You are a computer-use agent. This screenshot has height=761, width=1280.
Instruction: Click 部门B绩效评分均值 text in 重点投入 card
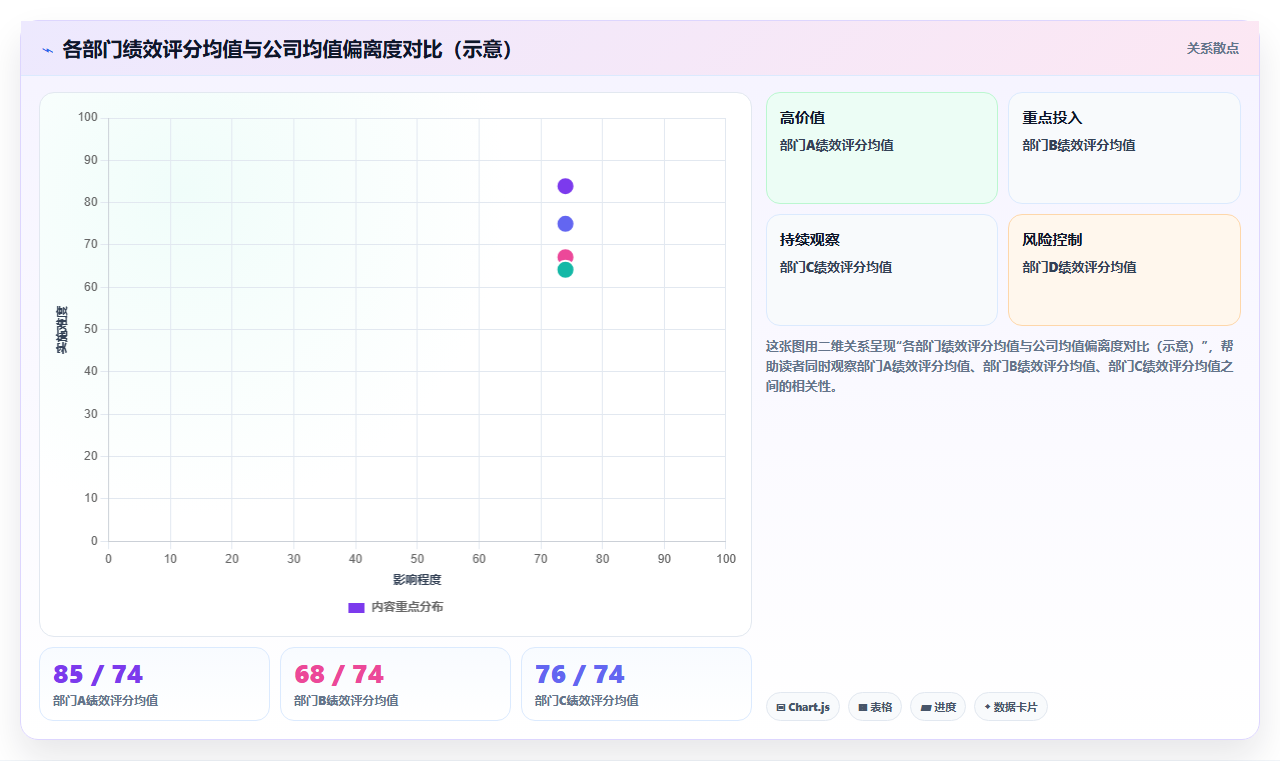[1079, 145]
